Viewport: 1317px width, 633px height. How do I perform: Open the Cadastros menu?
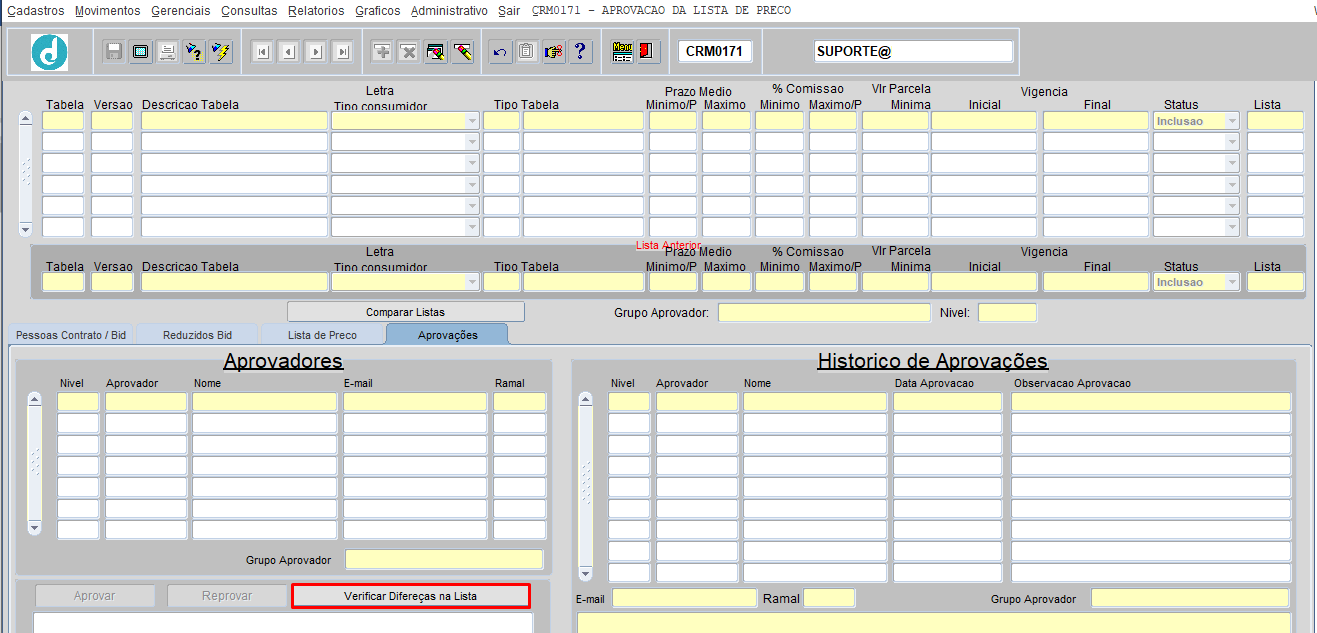coord(36,11)
